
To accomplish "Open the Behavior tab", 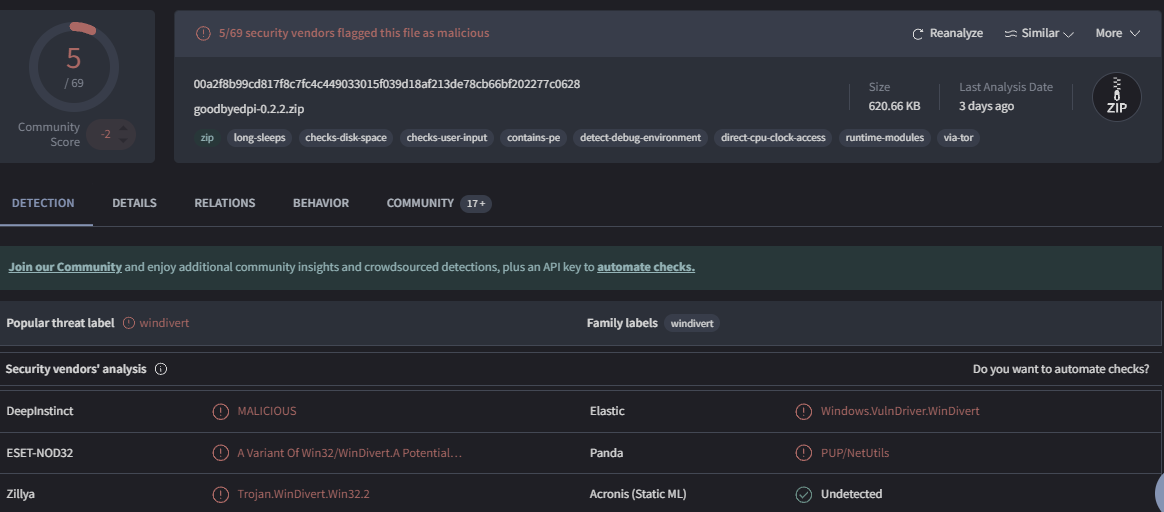I will (321, 203).
